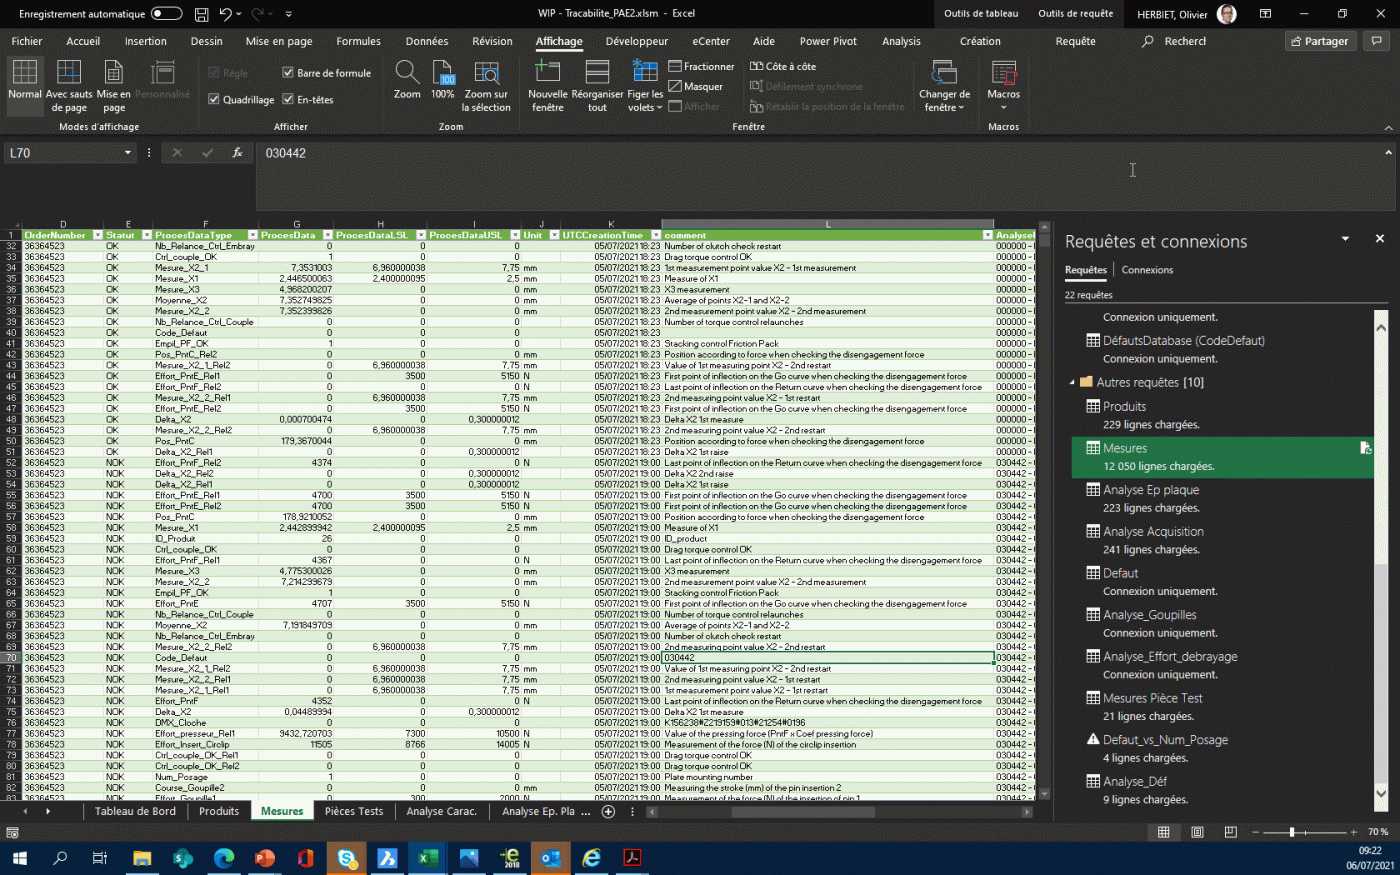The width and height of the screenshot is (1400, 875).
Task: Open the Formules ribbon tab
Action: [358, 41]
